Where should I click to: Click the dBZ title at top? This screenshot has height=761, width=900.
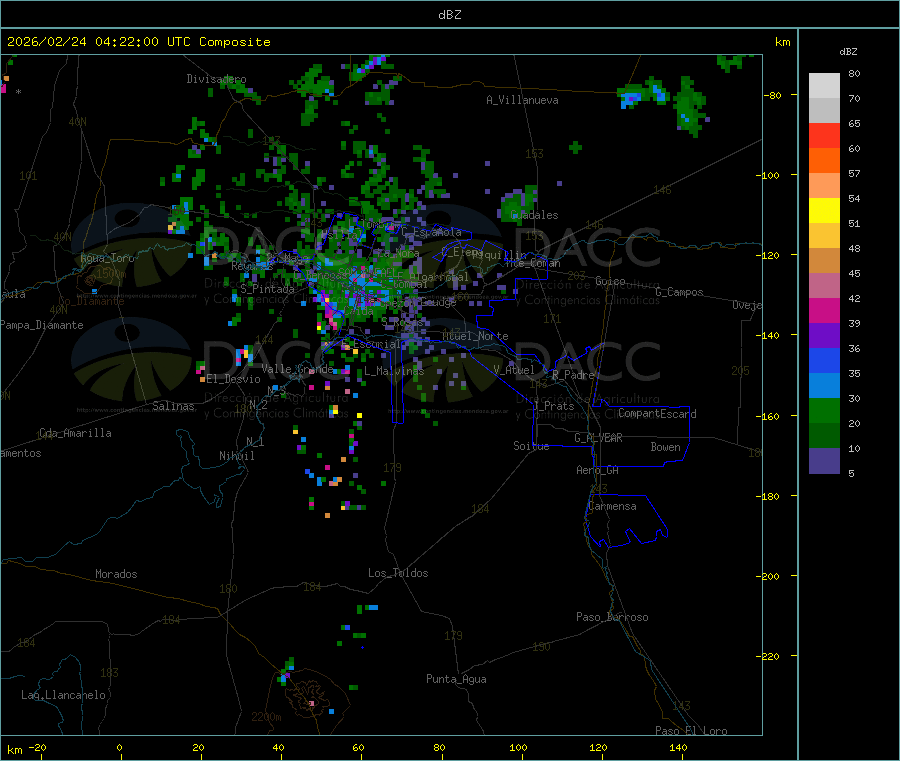pos(449,15)
